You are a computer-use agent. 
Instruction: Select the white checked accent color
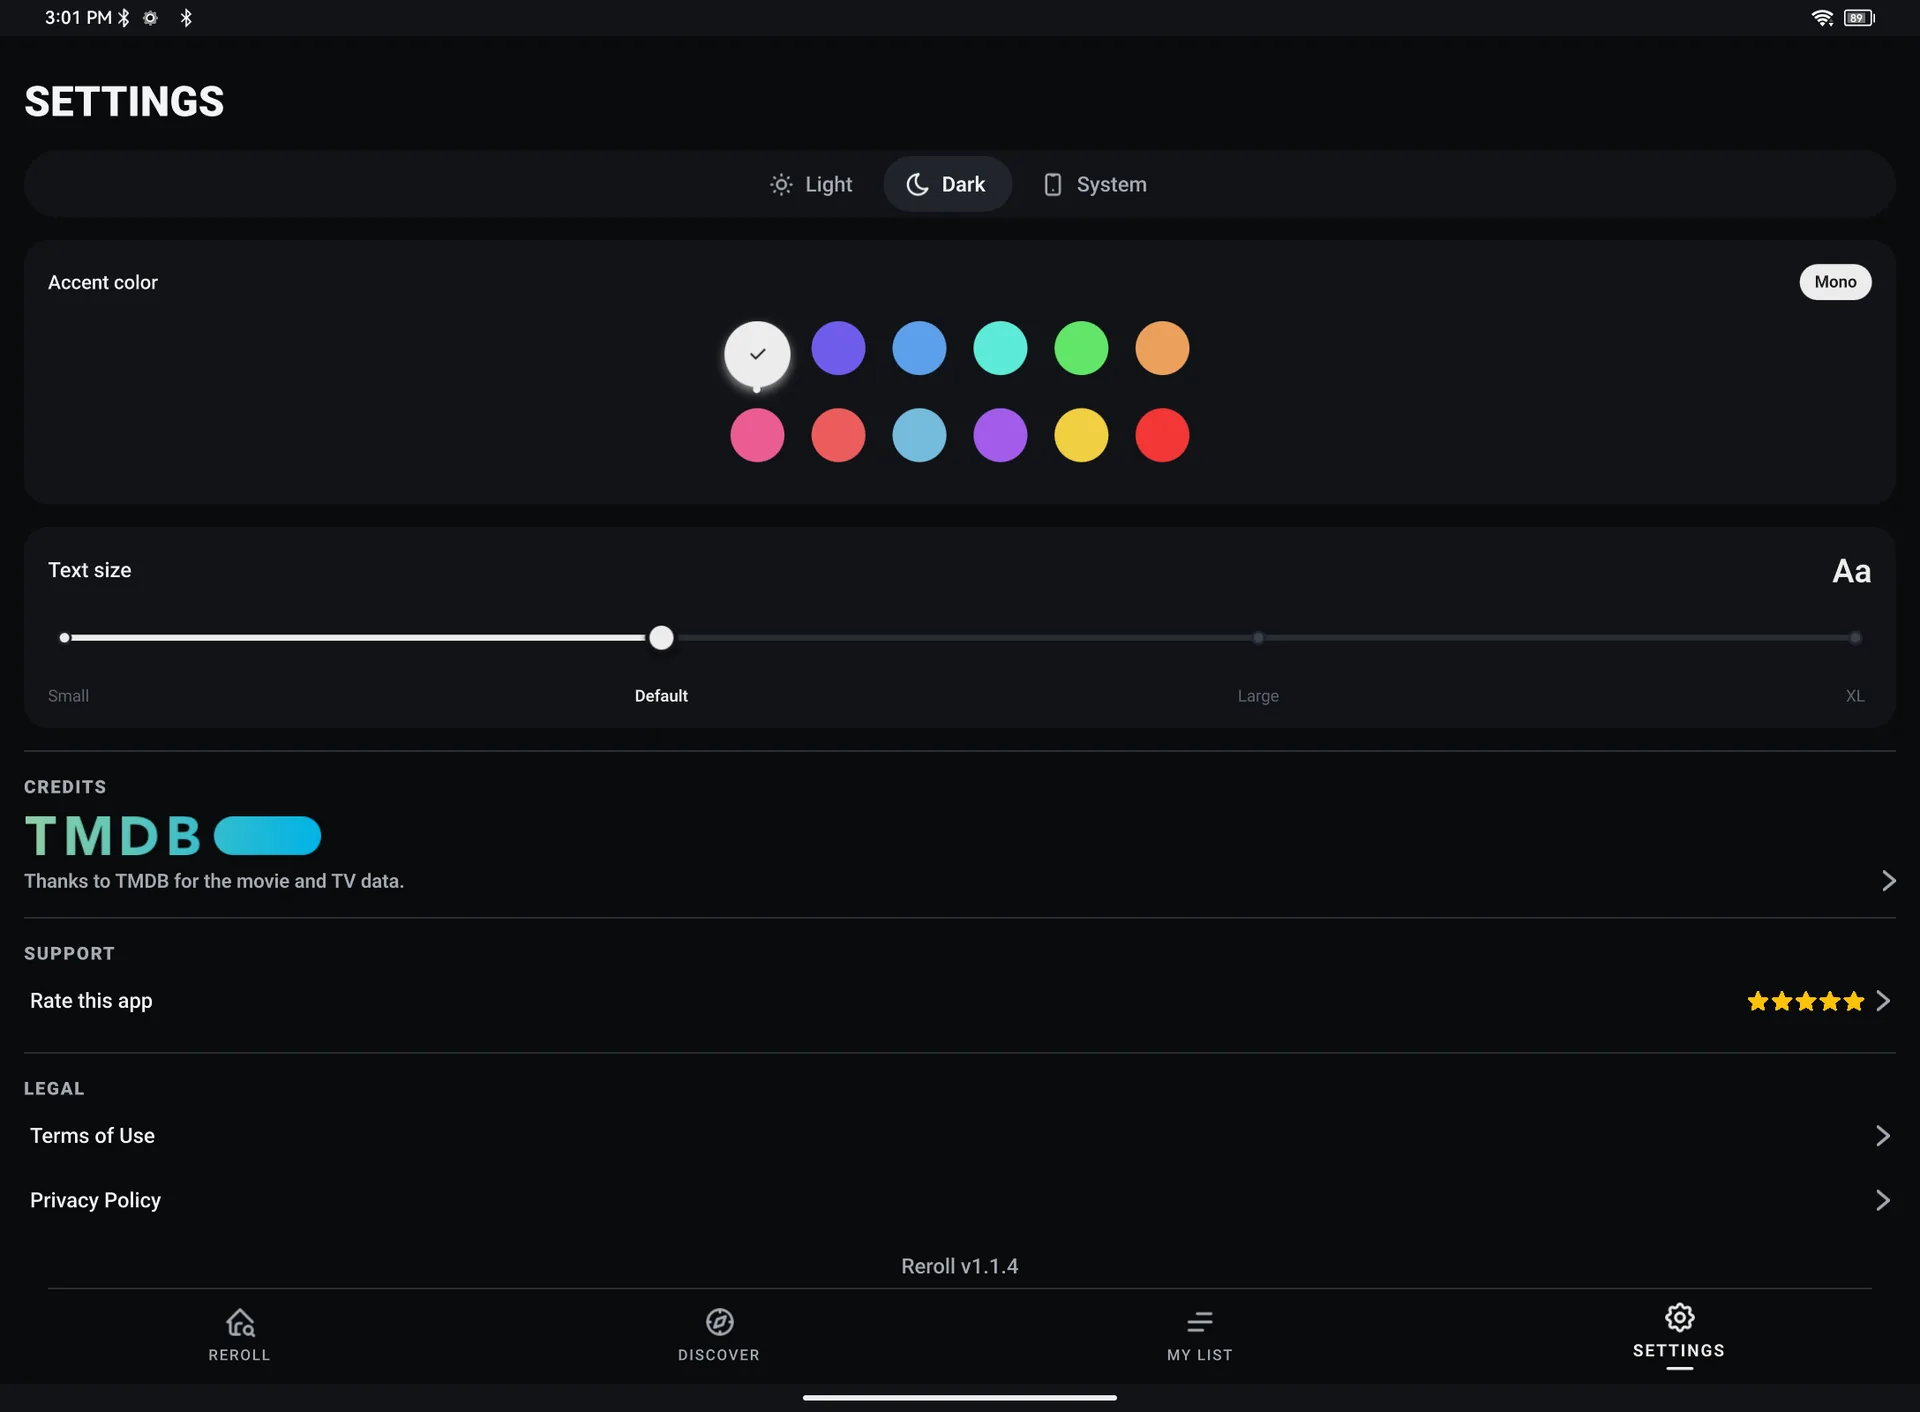[x=757, y=353]
